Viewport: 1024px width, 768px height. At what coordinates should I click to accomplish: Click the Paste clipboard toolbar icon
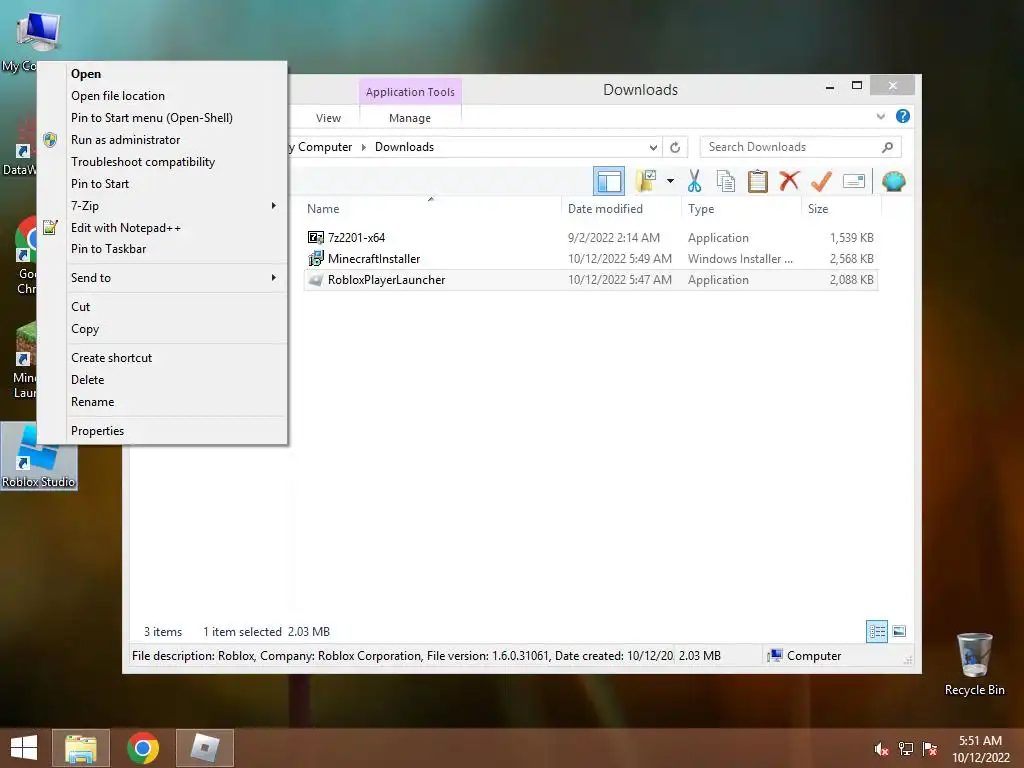click(758, 181)
